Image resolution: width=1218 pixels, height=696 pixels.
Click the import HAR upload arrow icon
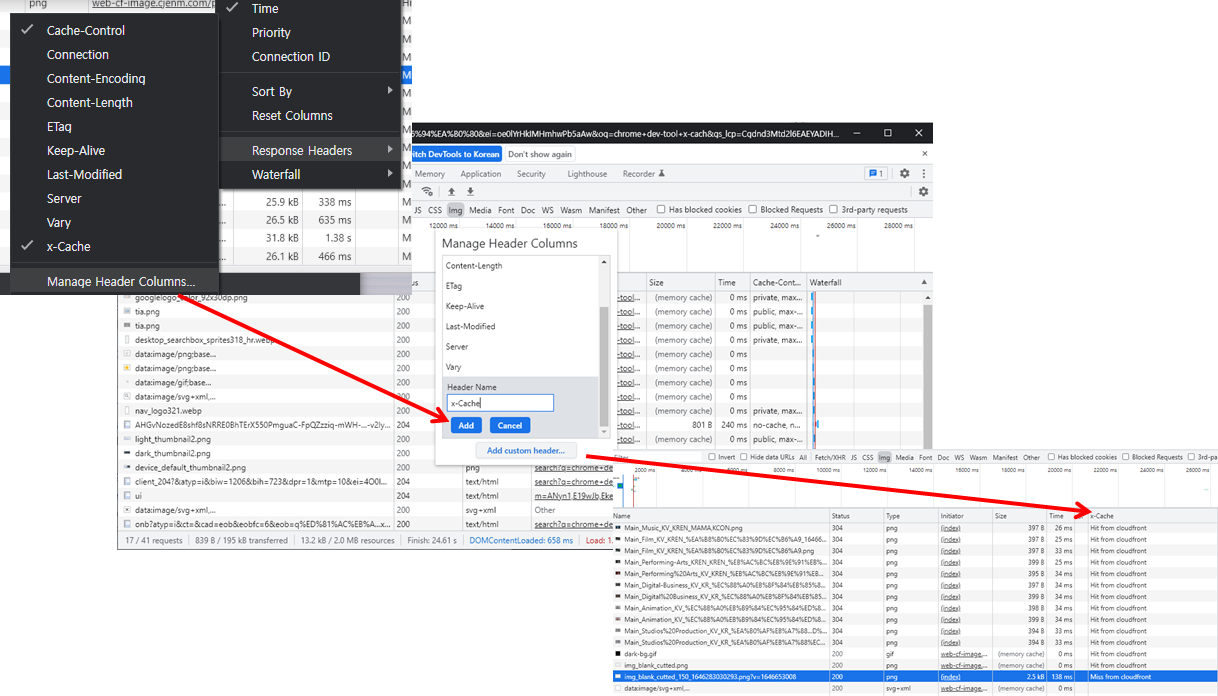451,192
